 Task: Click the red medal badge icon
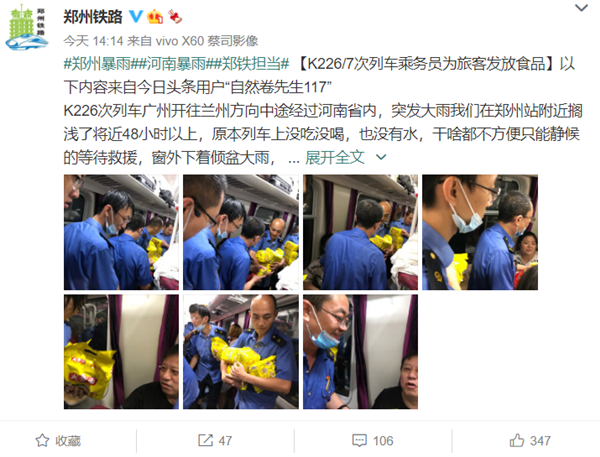point(175,16)
